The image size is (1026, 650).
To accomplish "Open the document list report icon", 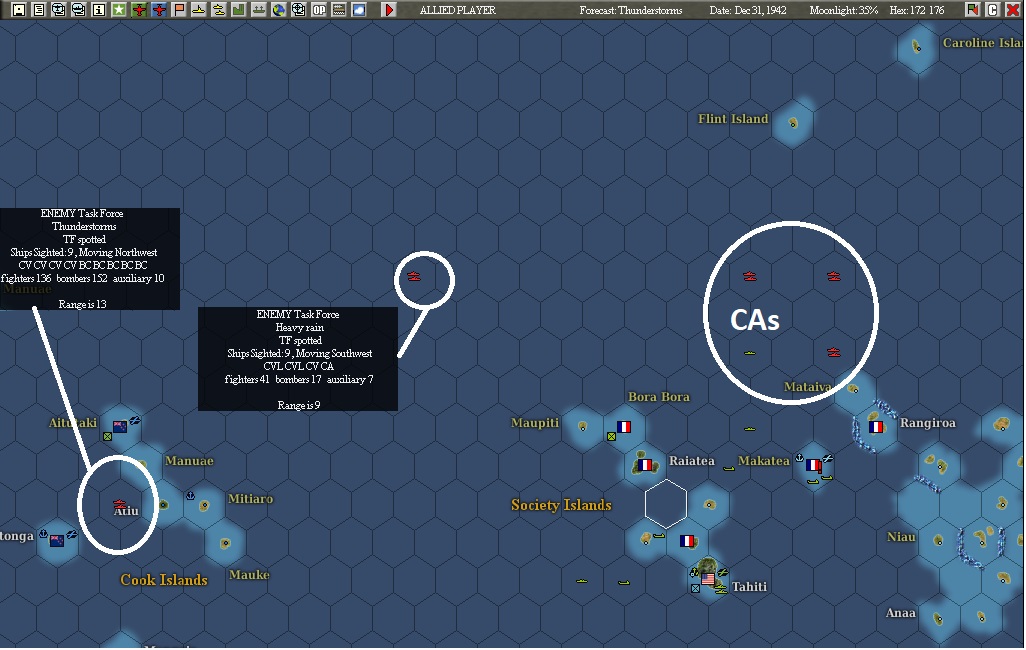I will point(39,10).
